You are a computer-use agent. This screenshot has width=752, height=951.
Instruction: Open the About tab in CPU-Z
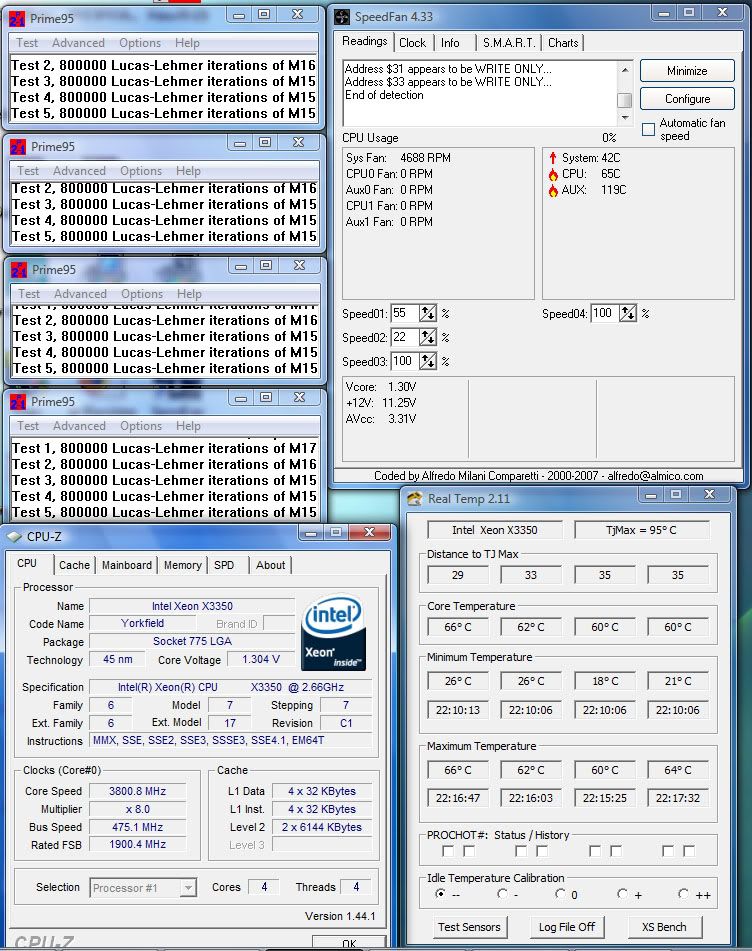pyautogui.click(x=270, y=565)
